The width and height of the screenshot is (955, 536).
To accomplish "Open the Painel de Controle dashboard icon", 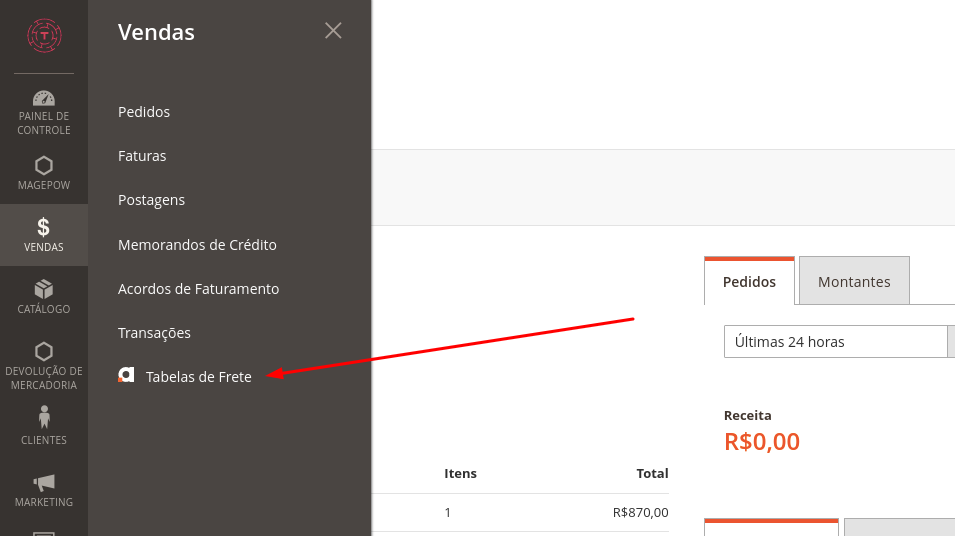I will coord(44,98).
